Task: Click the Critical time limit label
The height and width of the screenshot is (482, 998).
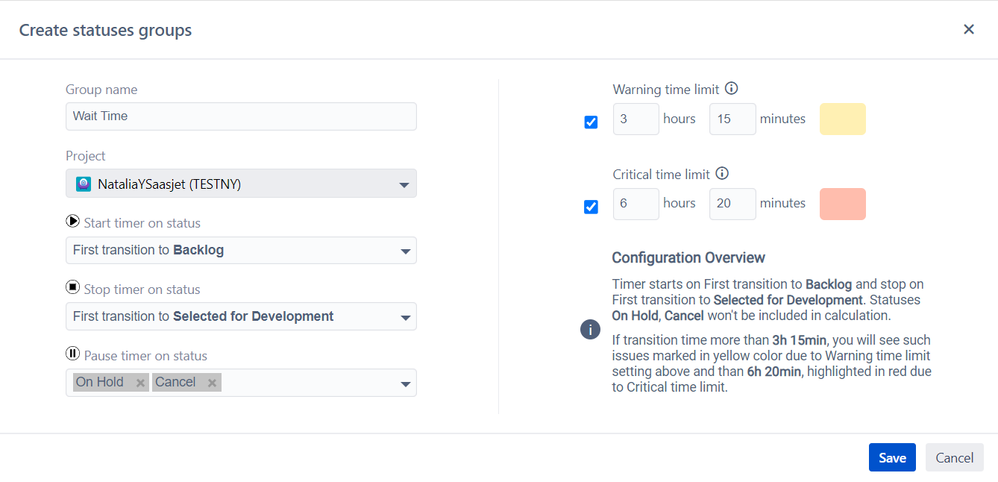Action: click(661, 174)
